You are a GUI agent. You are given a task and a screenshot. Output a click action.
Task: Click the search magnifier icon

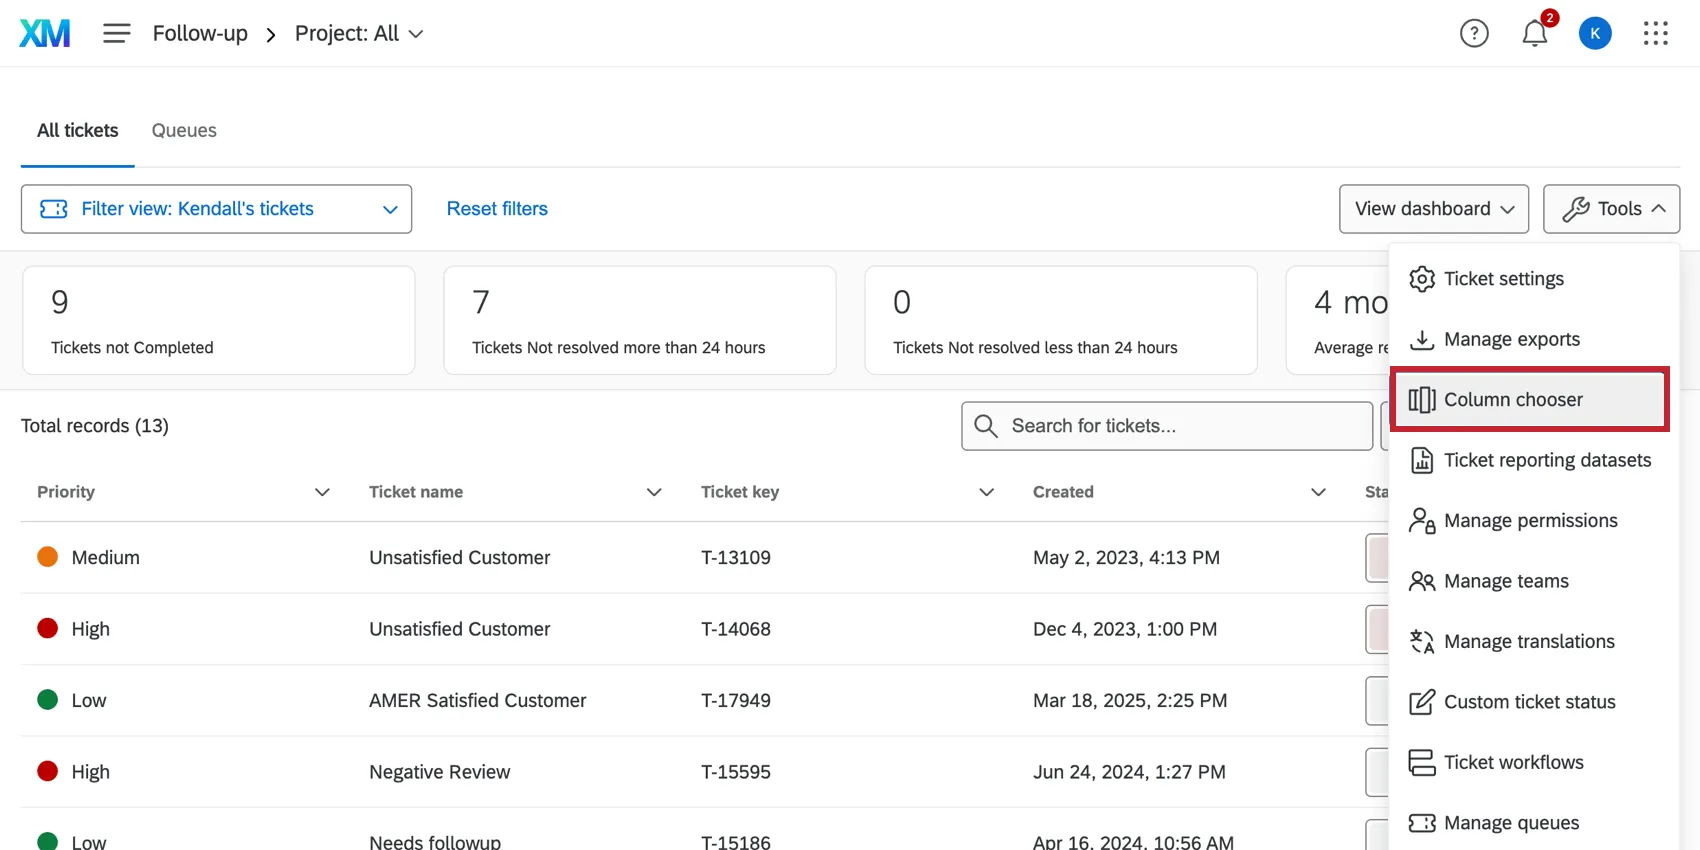click(986, 426)
